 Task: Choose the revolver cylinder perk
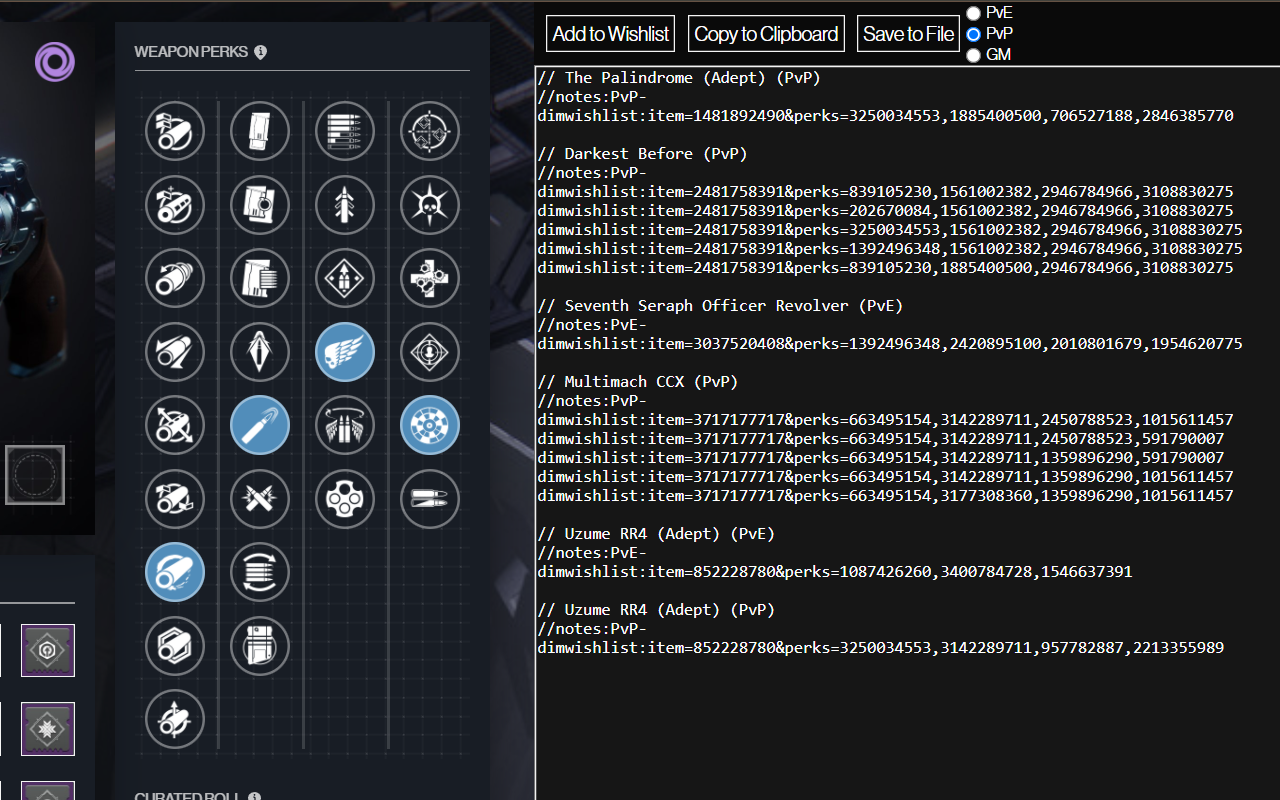pyautogui.click(x=345, y=499)
